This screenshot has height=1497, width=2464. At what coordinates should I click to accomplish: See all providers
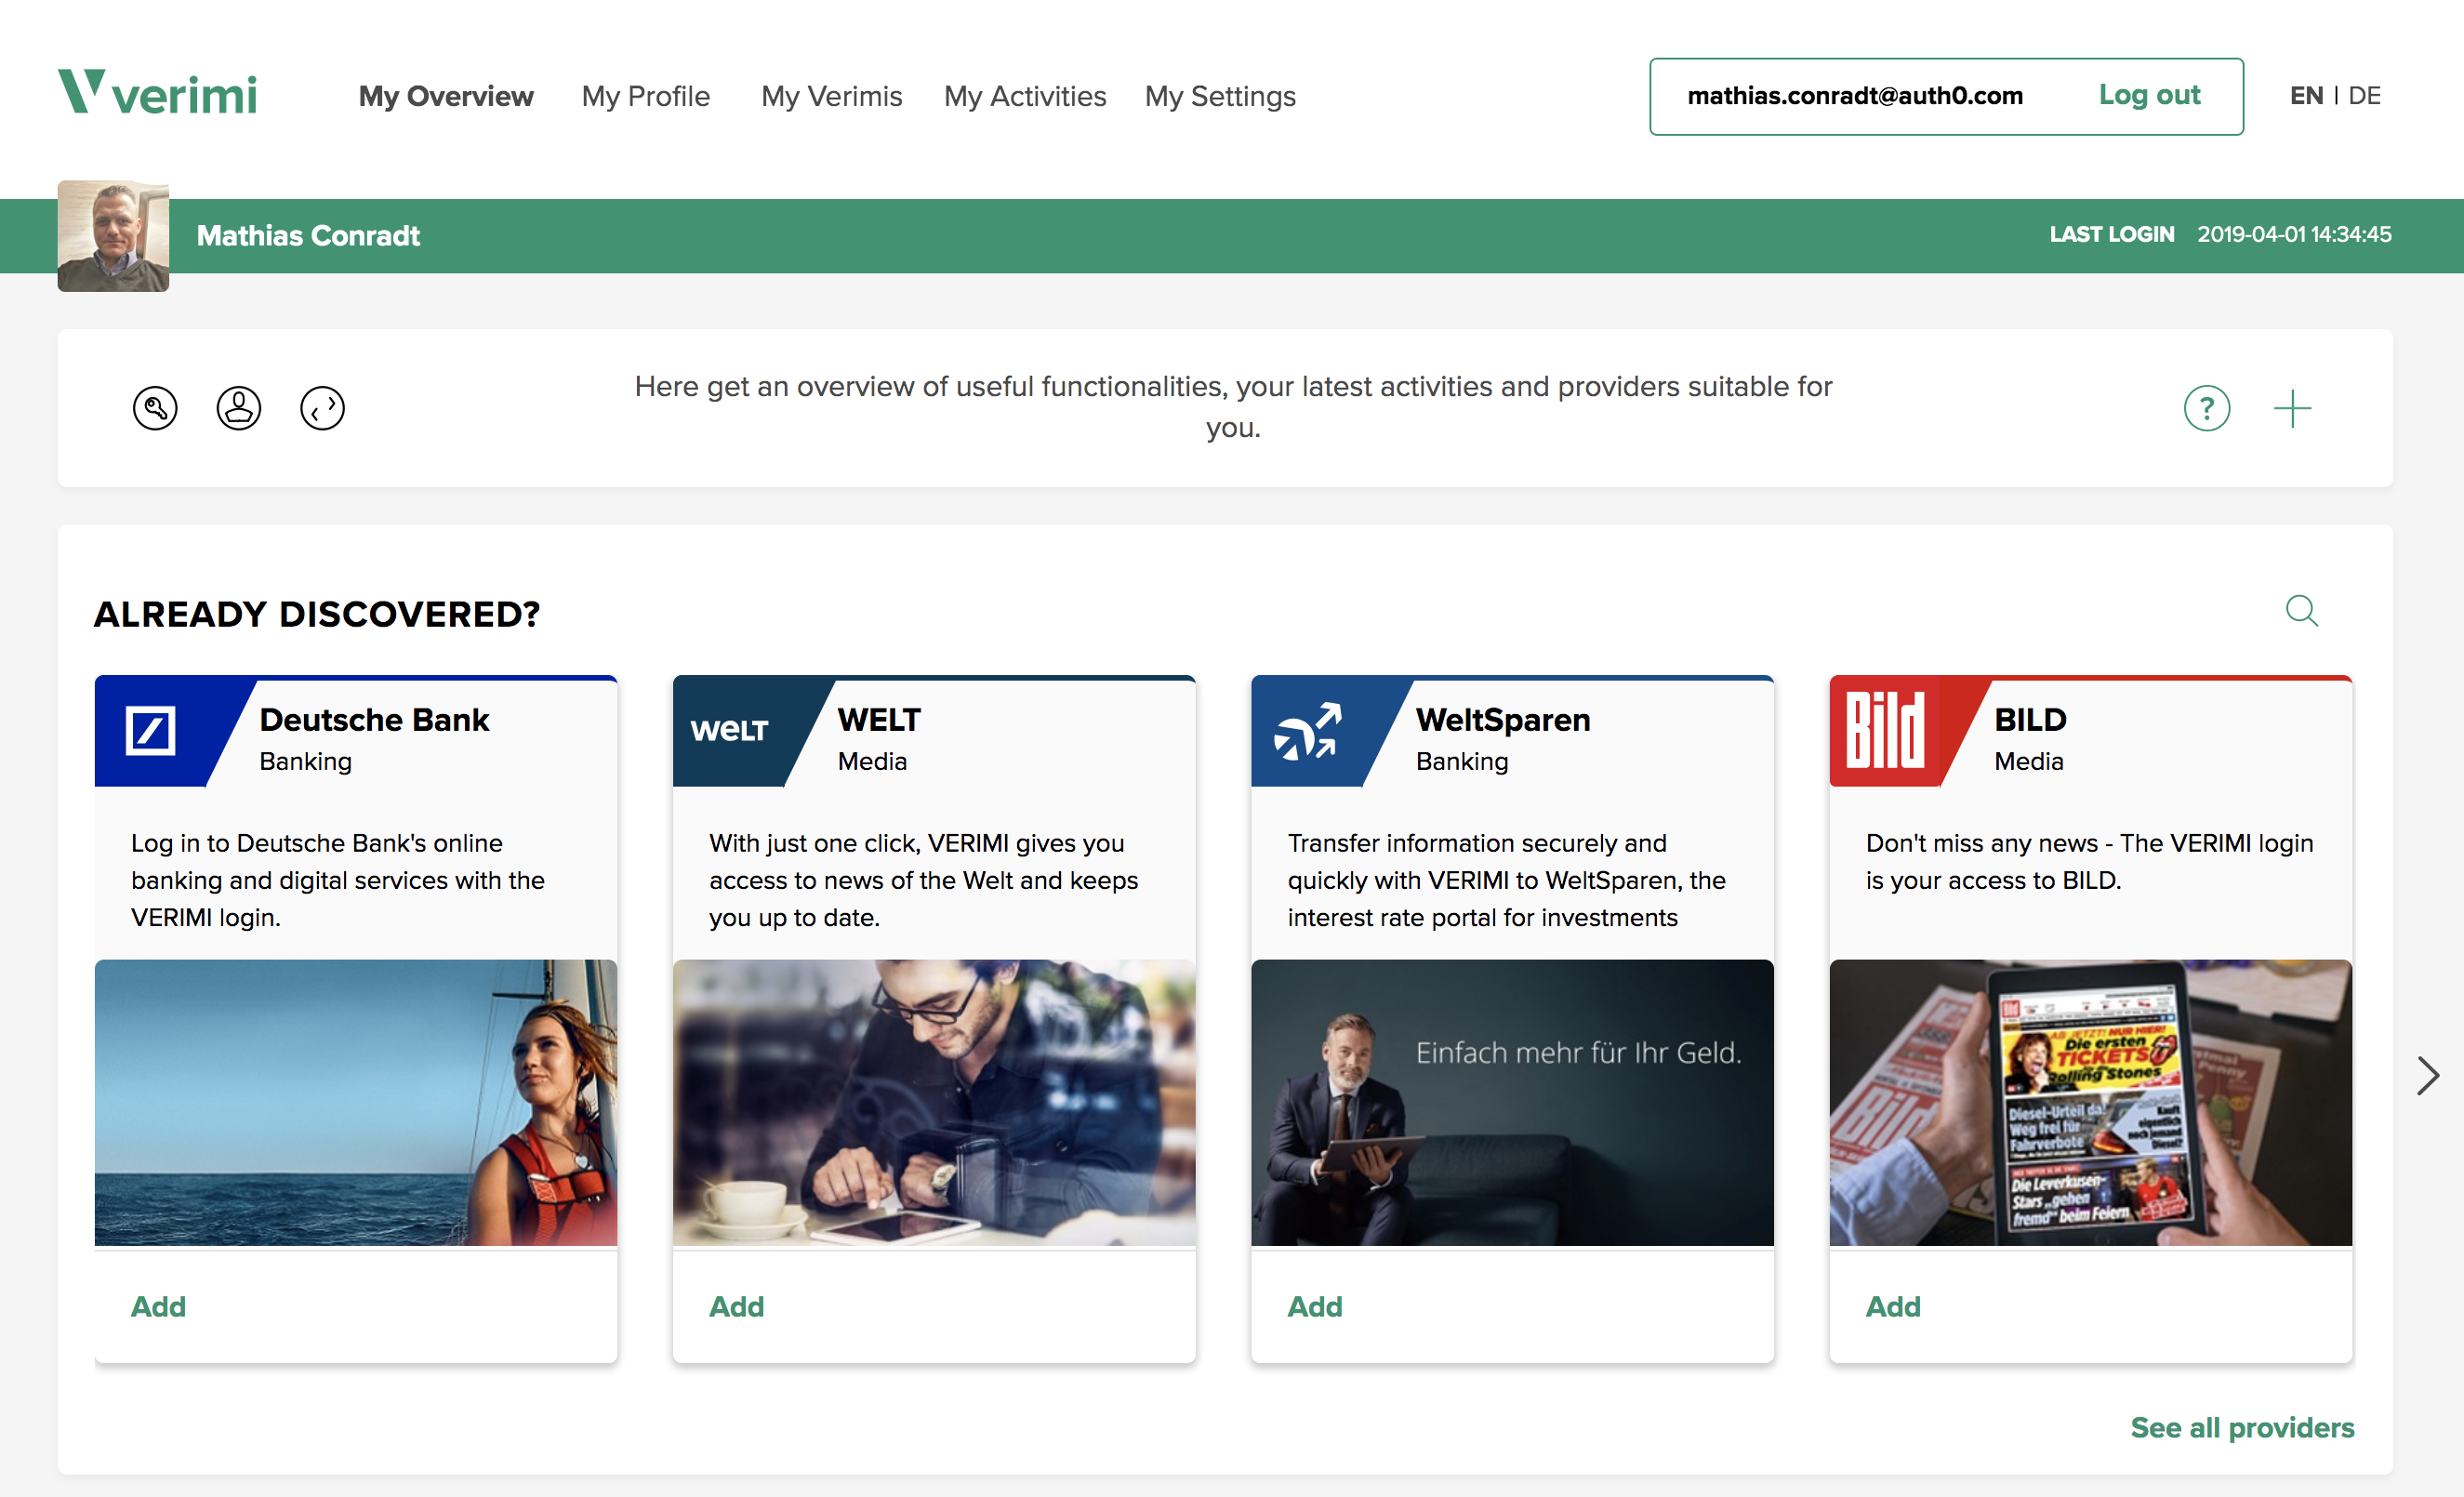coord(2242,1427)
